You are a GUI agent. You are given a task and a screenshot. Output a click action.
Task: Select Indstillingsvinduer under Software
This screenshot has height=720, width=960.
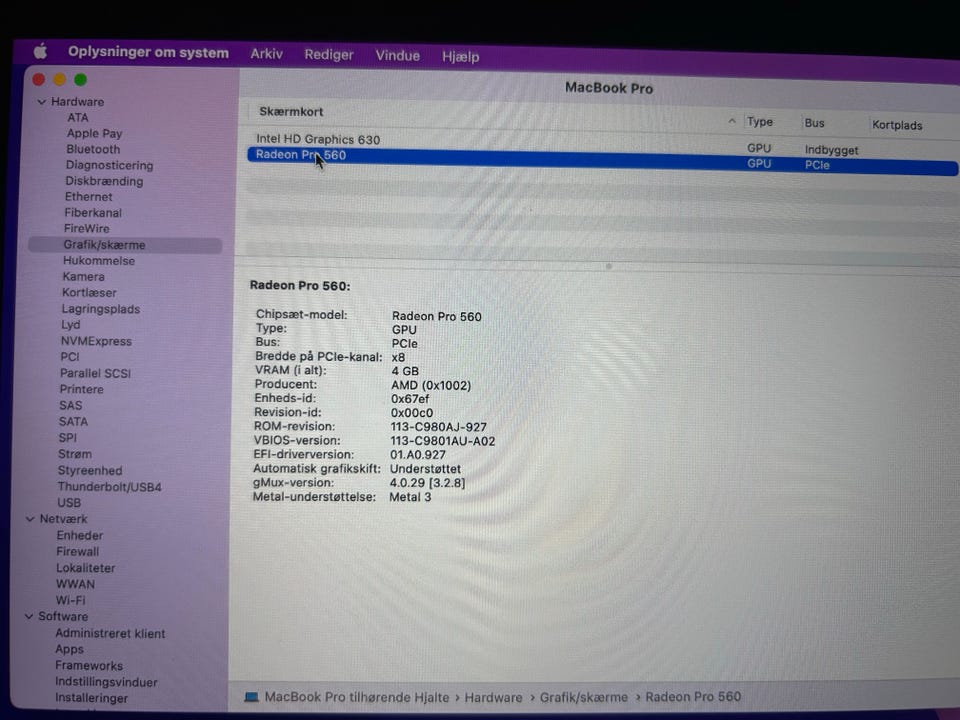click(x=106, y=682)
